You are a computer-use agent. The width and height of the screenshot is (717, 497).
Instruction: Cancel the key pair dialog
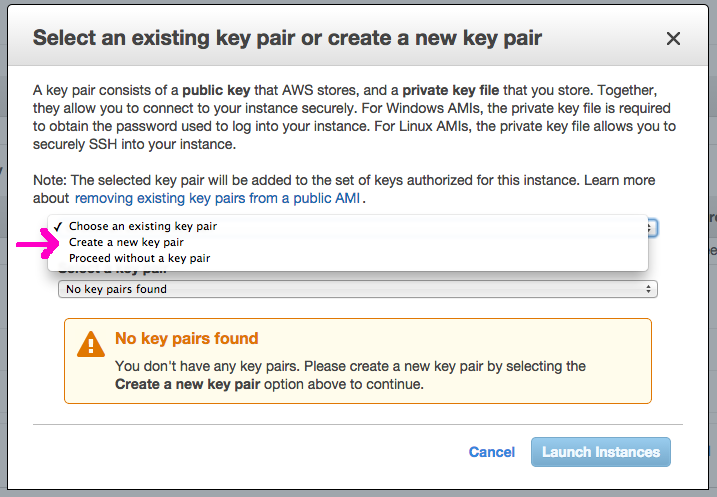[x=492, y=452]
